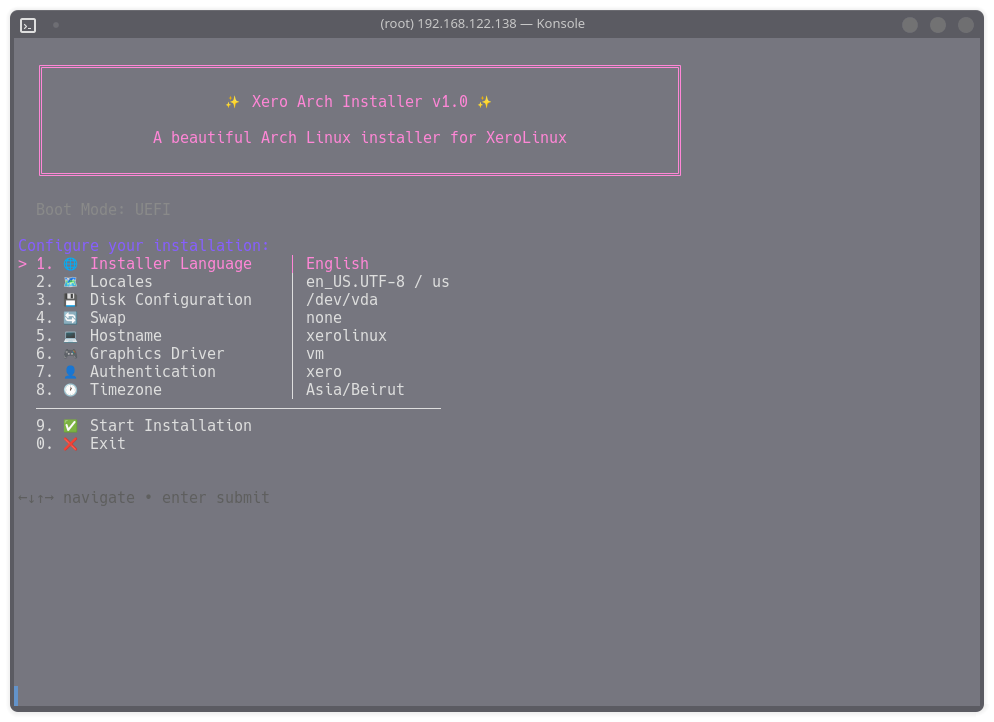Click the Asia/Beirut timezone value

pos(355,390)
